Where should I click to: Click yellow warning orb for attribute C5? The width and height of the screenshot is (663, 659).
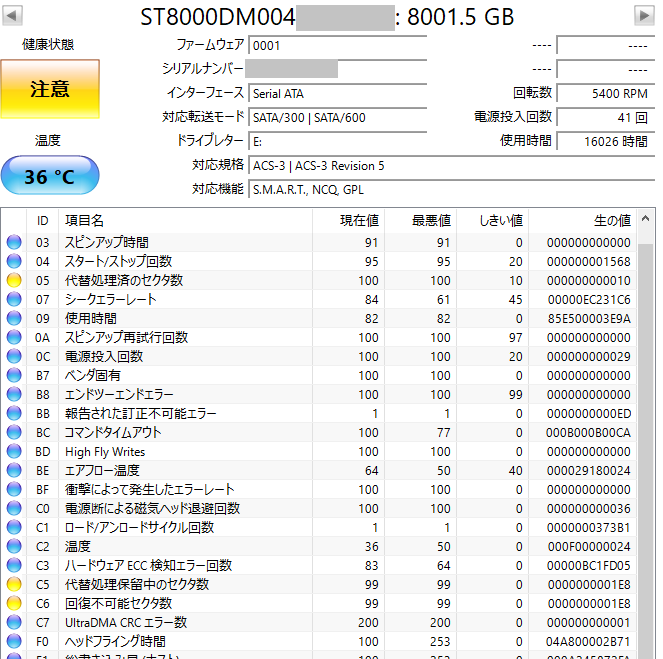point(14,584)
